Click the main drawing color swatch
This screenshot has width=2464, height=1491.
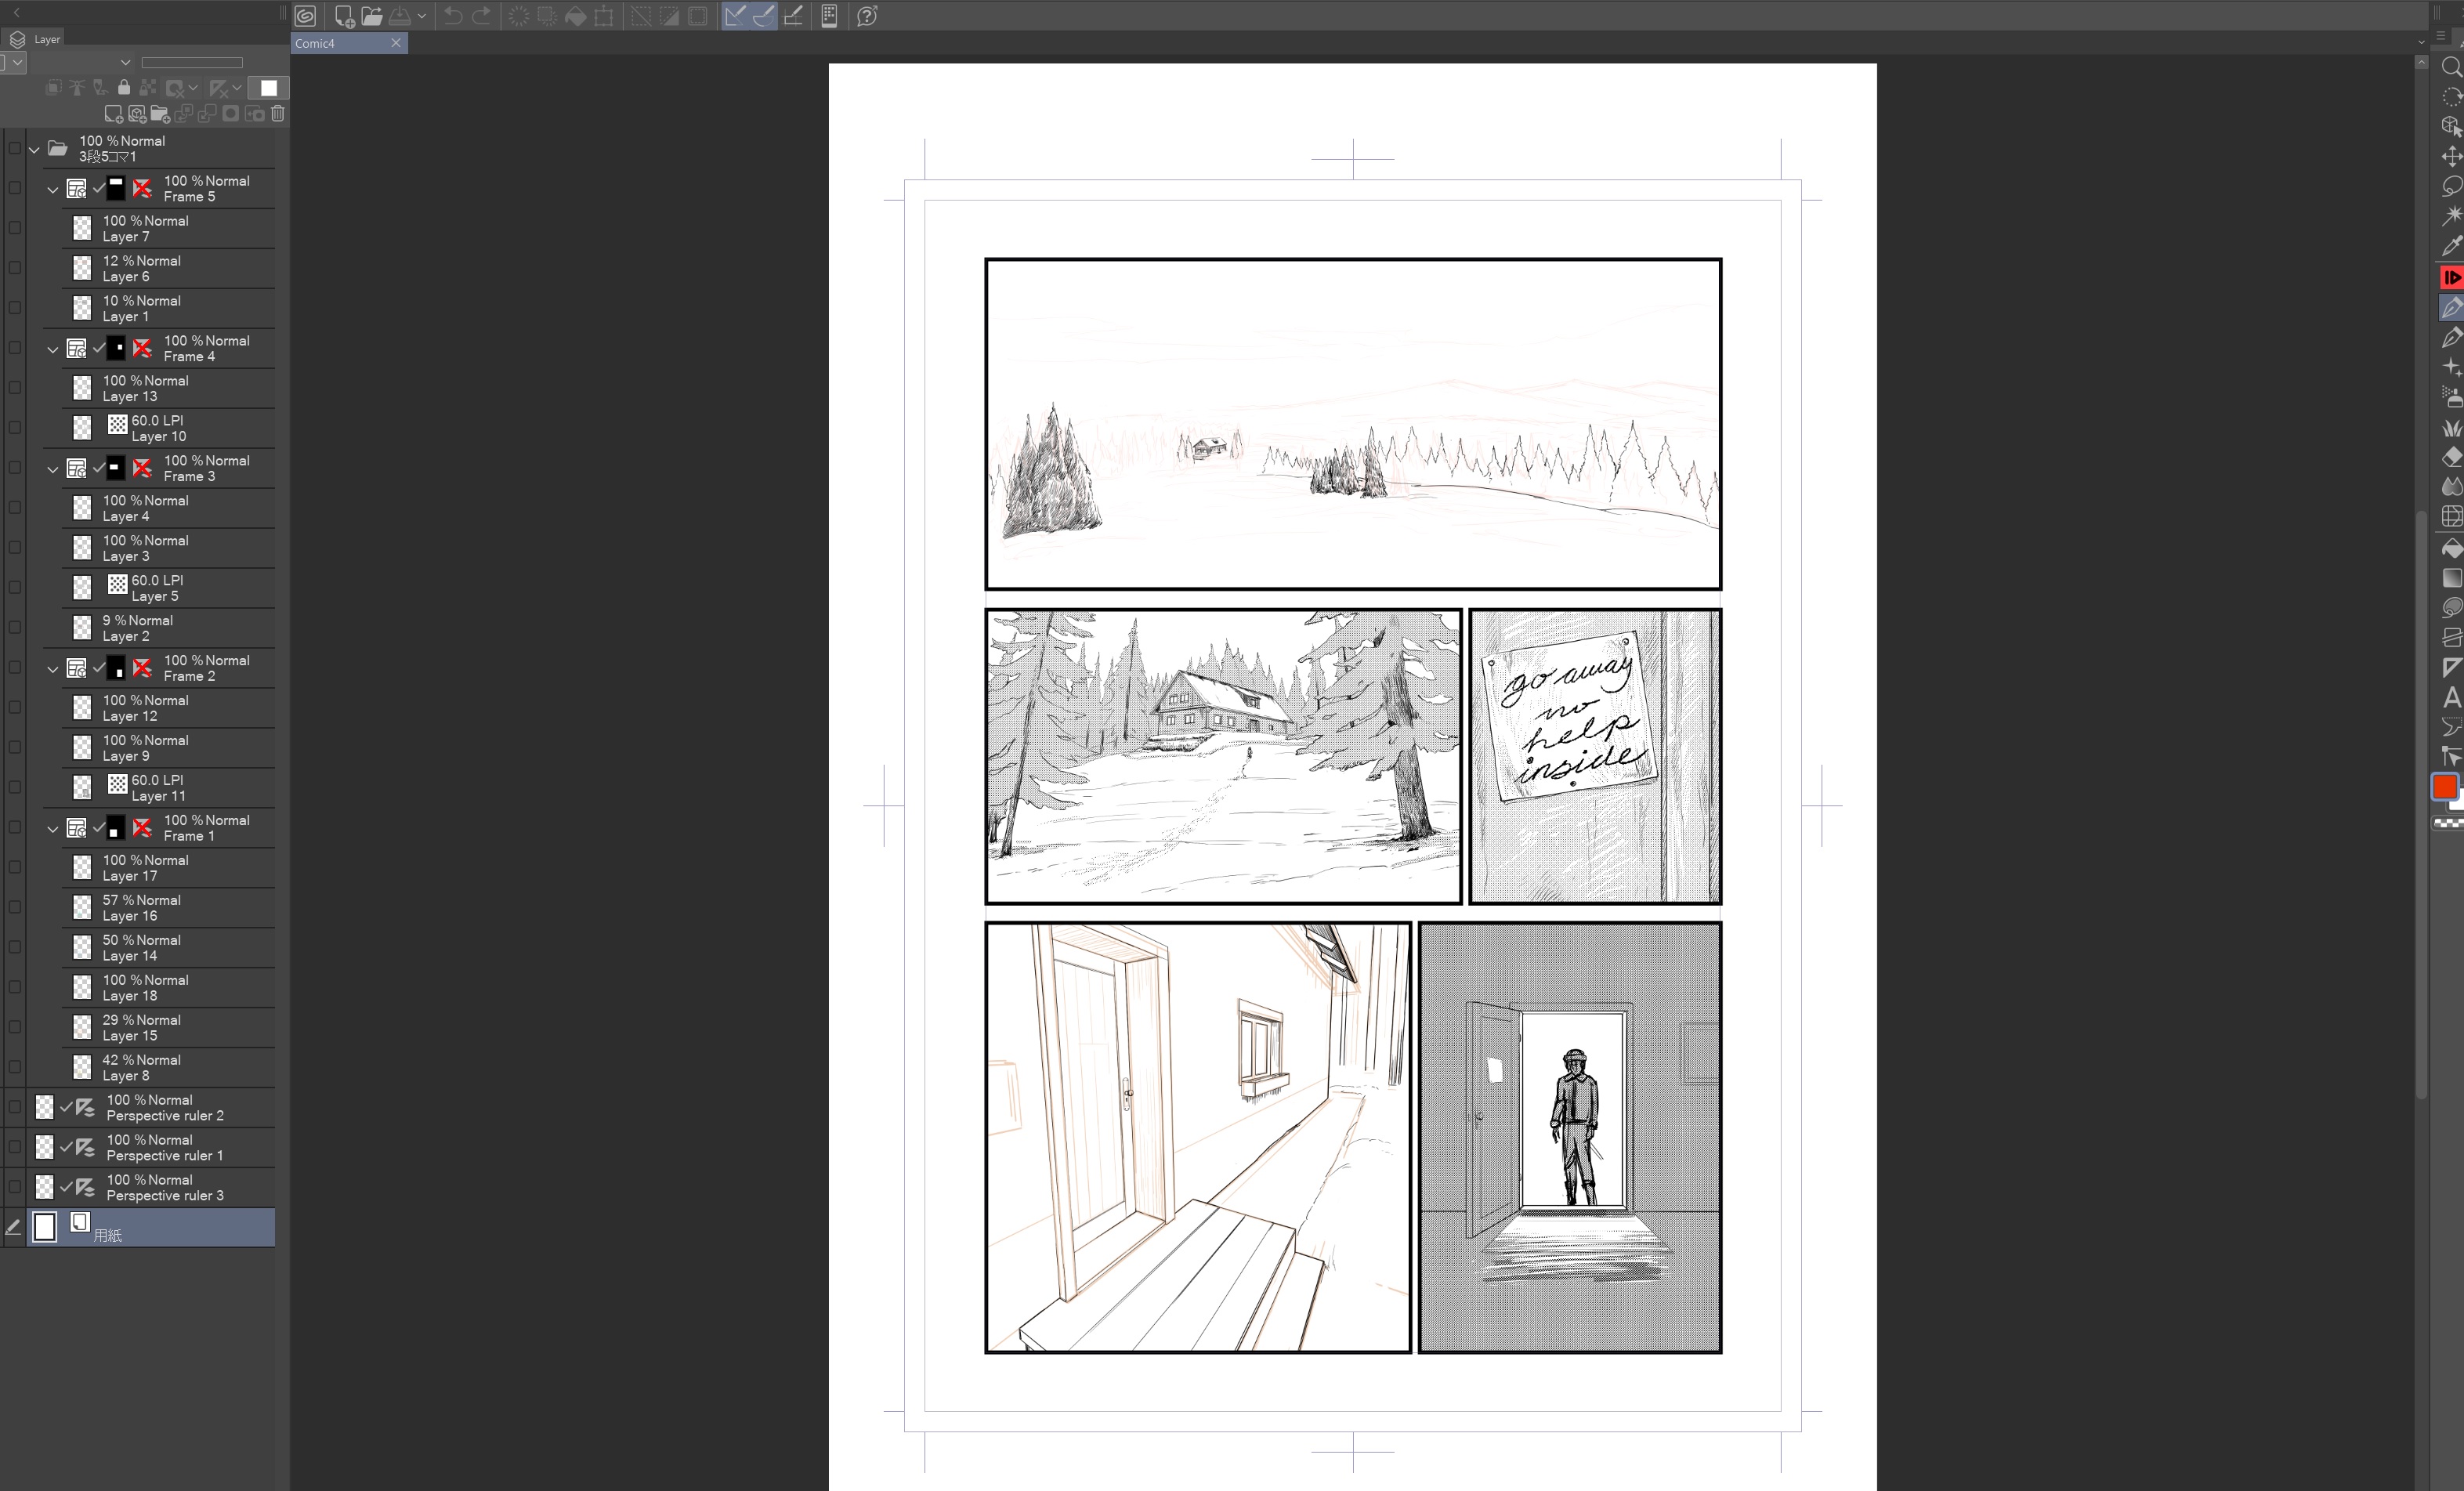tap(2445, 788)
